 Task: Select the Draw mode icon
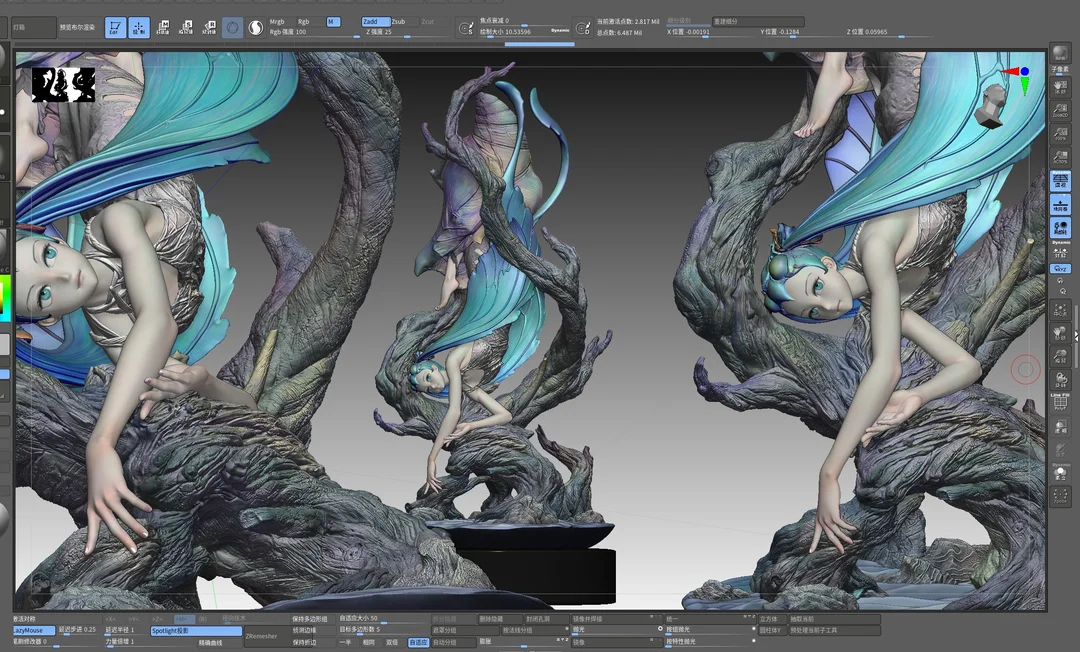(x=139, y=27)
